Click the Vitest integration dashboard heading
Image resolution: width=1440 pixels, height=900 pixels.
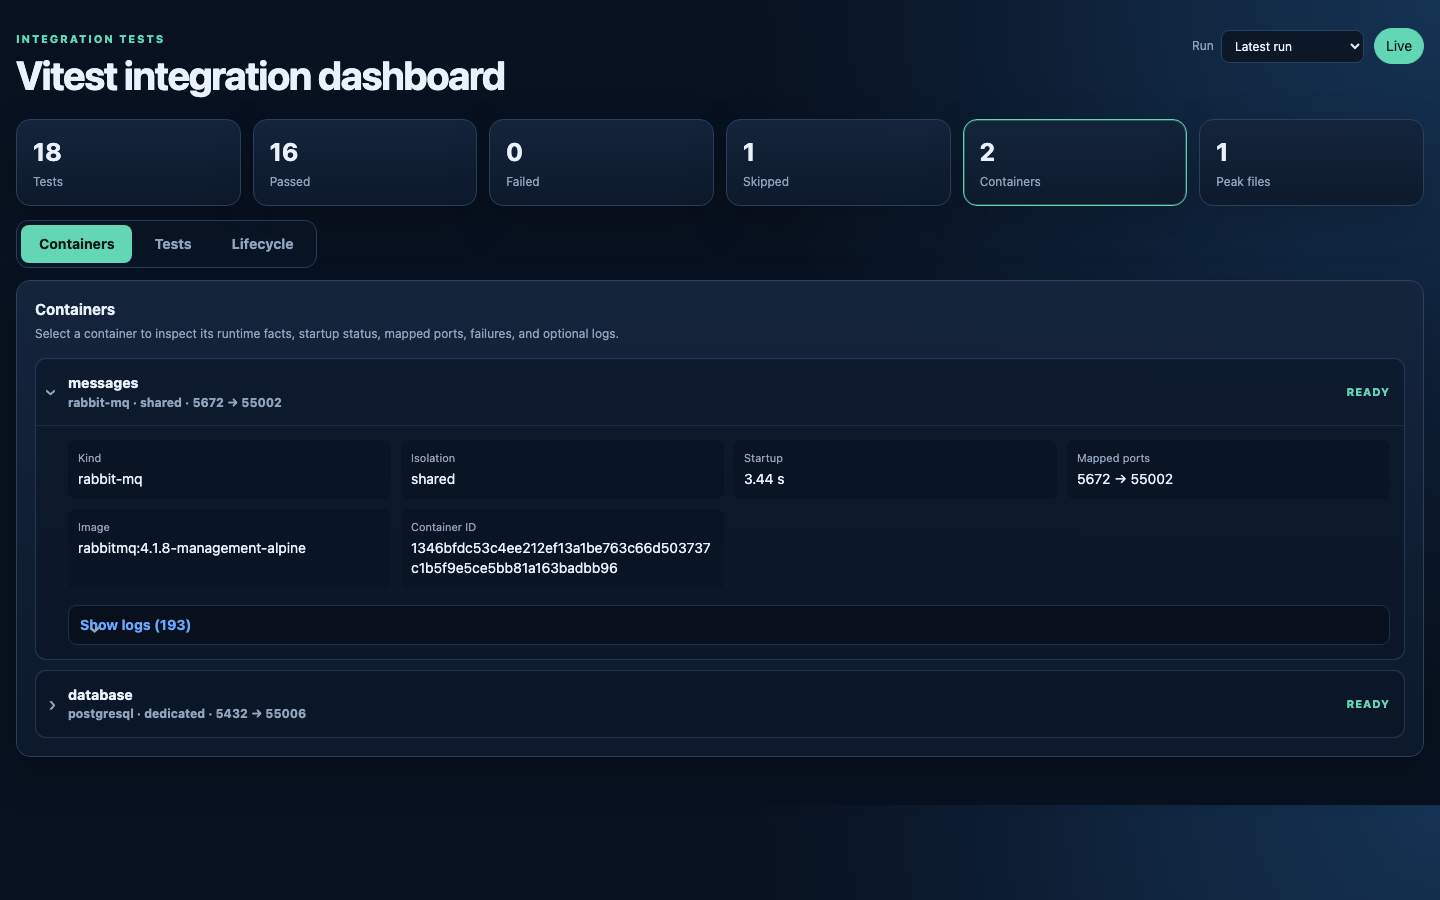(260, 77)
